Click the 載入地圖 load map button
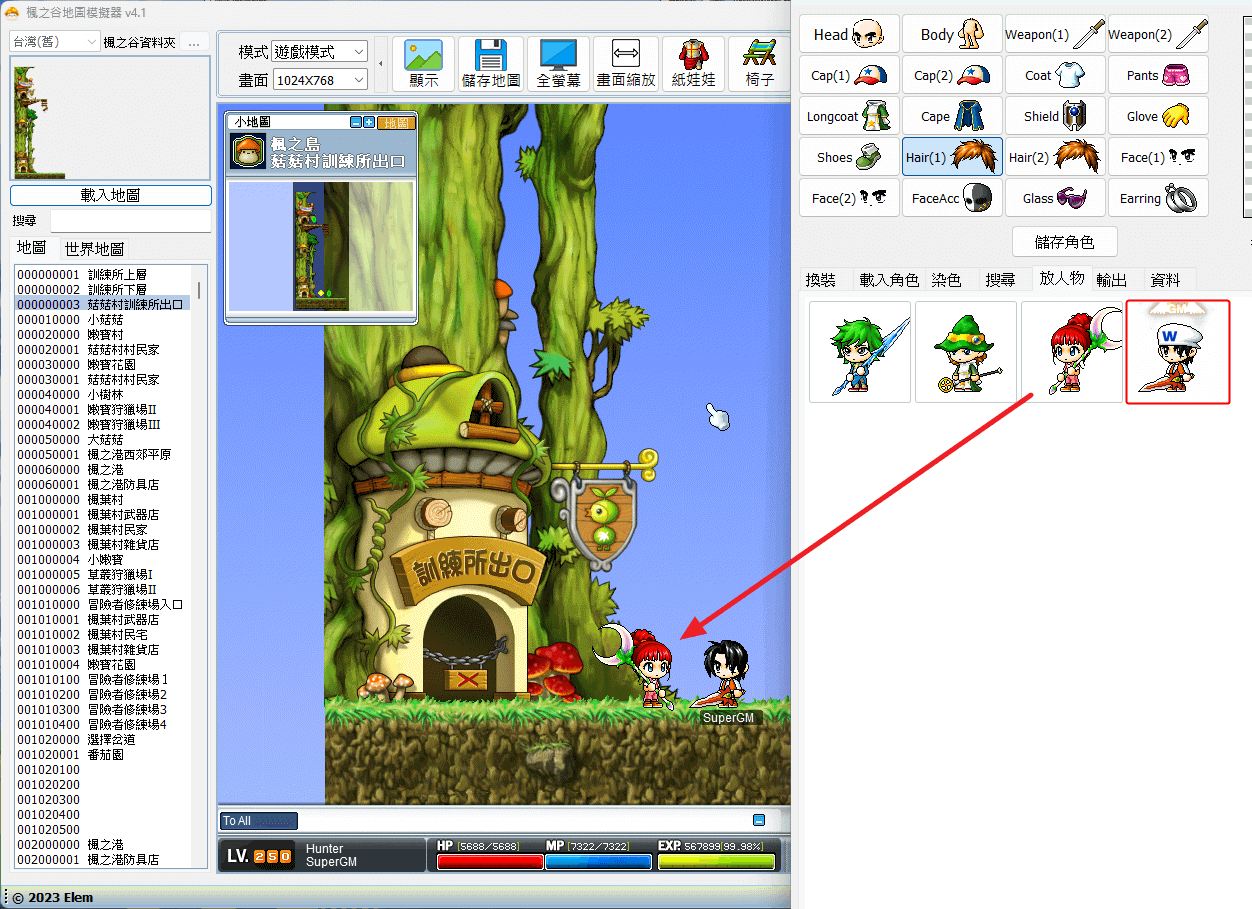1252x909 pixels. coord(111,195)
